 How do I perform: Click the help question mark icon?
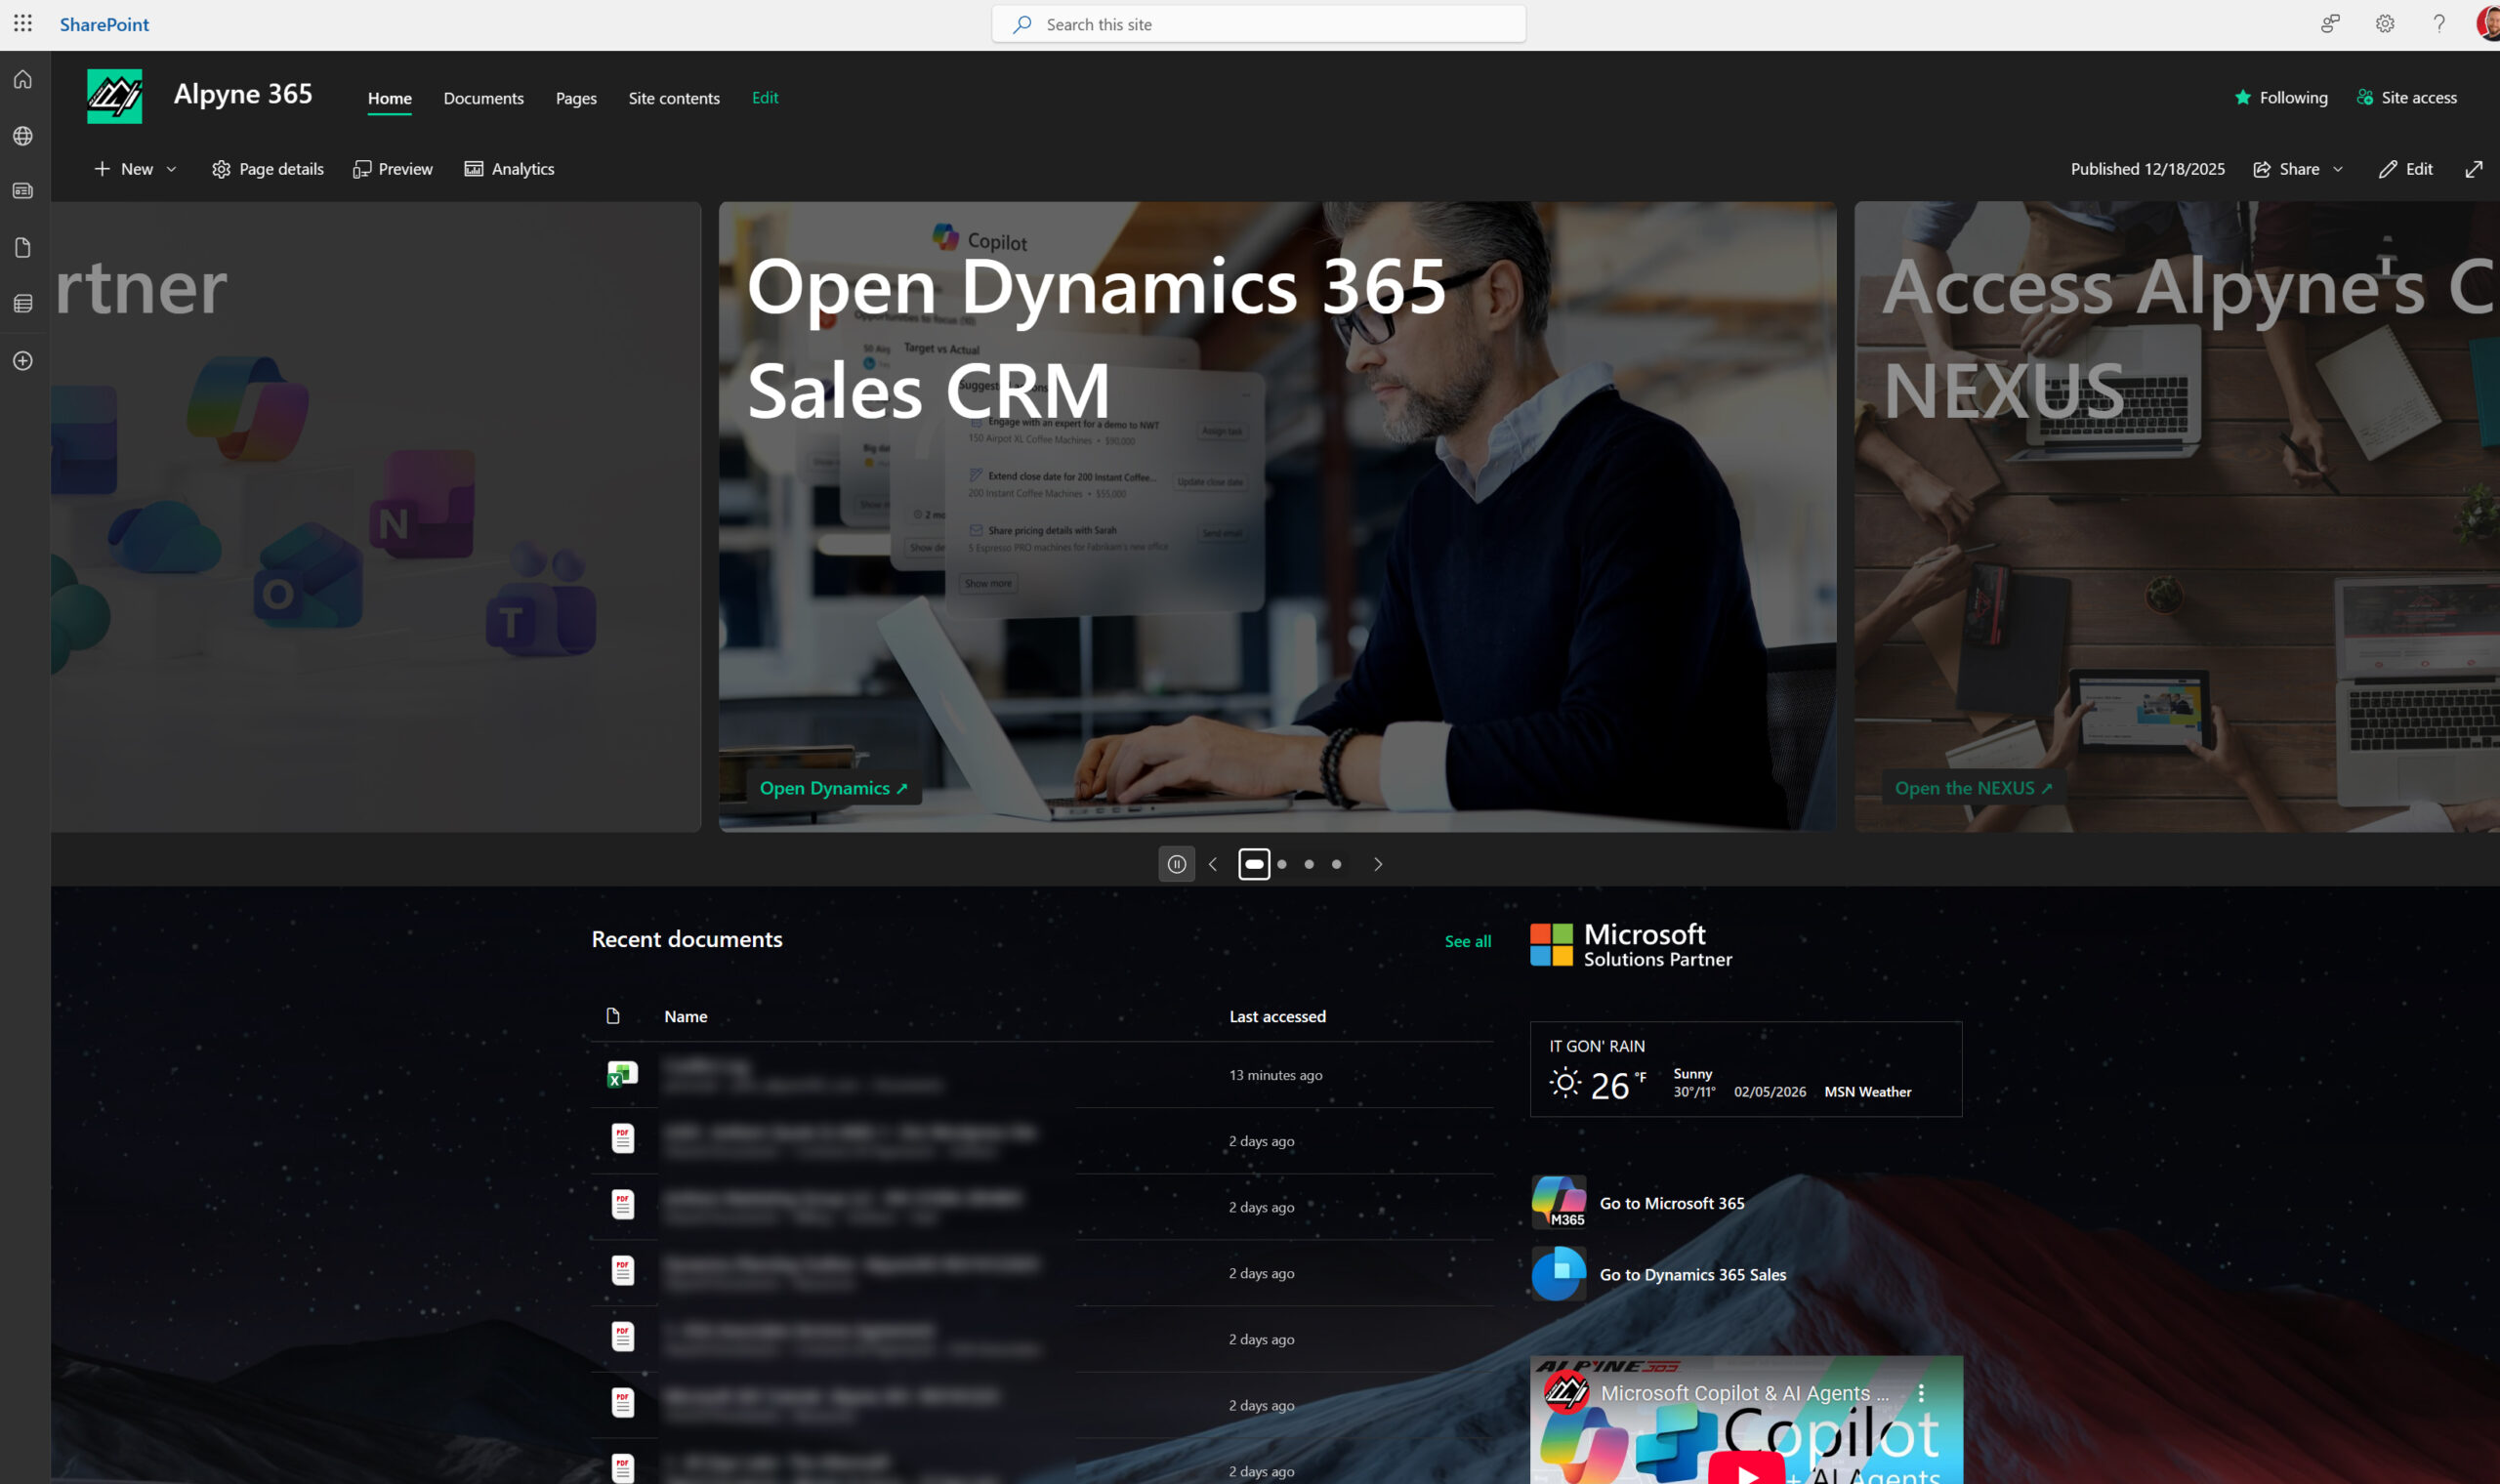(2439, 24)
